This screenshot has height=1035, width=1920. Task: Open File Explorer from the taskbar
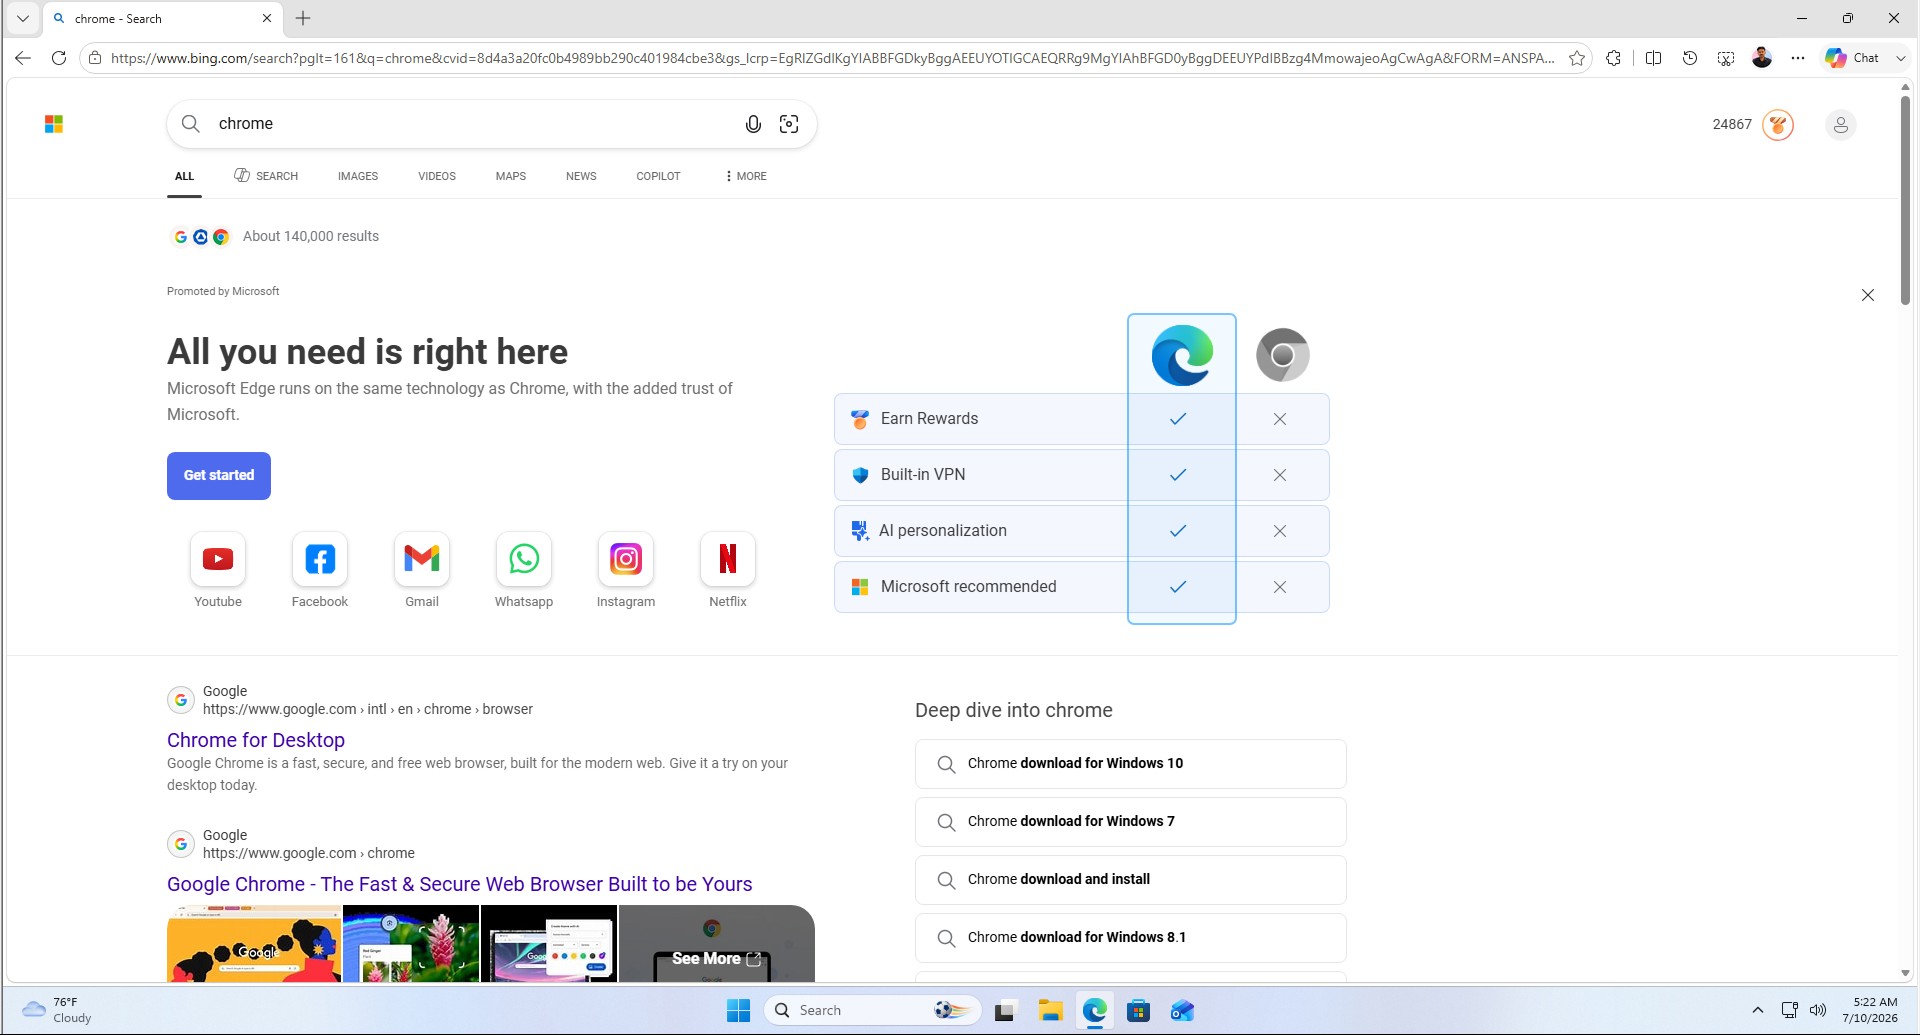1049,1011
